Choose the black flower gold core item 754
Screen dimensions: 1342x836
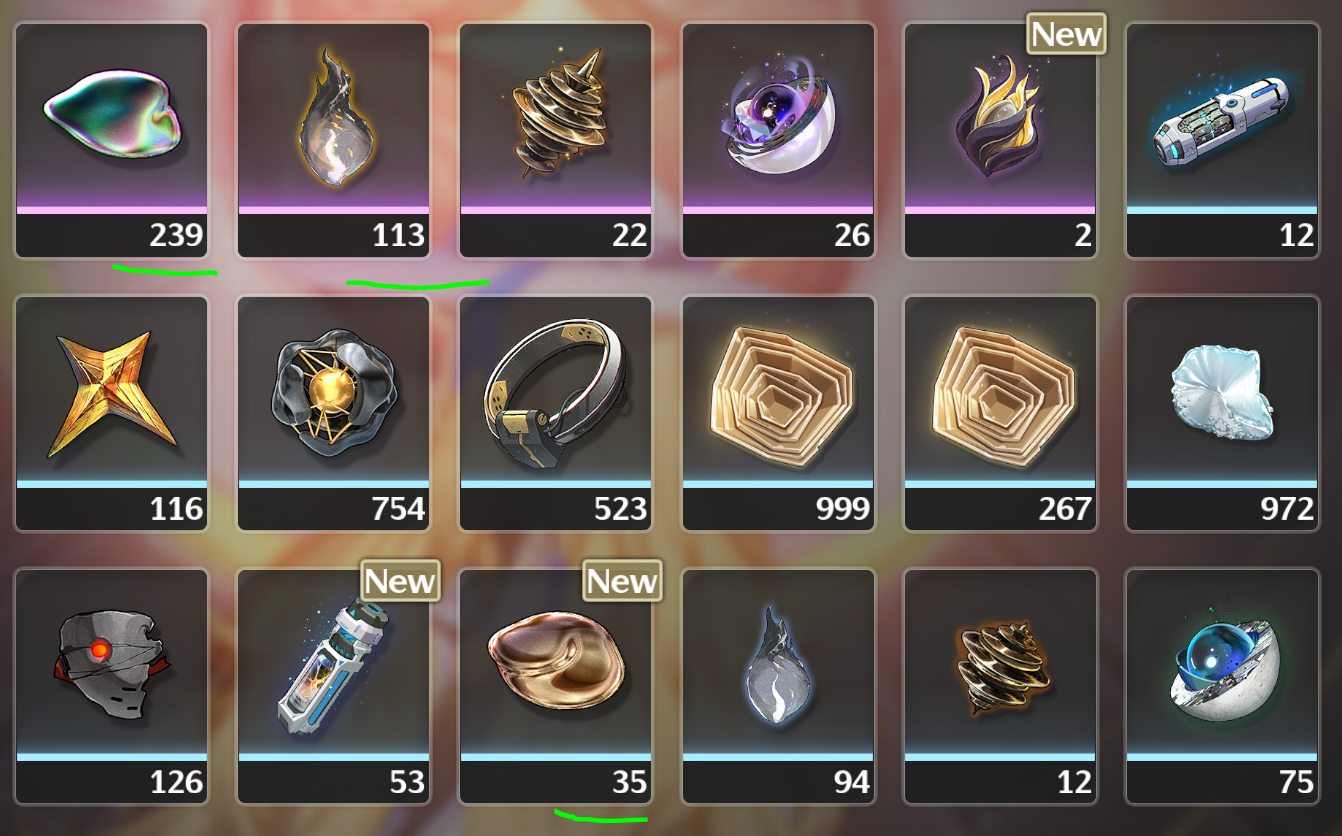(334, 413)
